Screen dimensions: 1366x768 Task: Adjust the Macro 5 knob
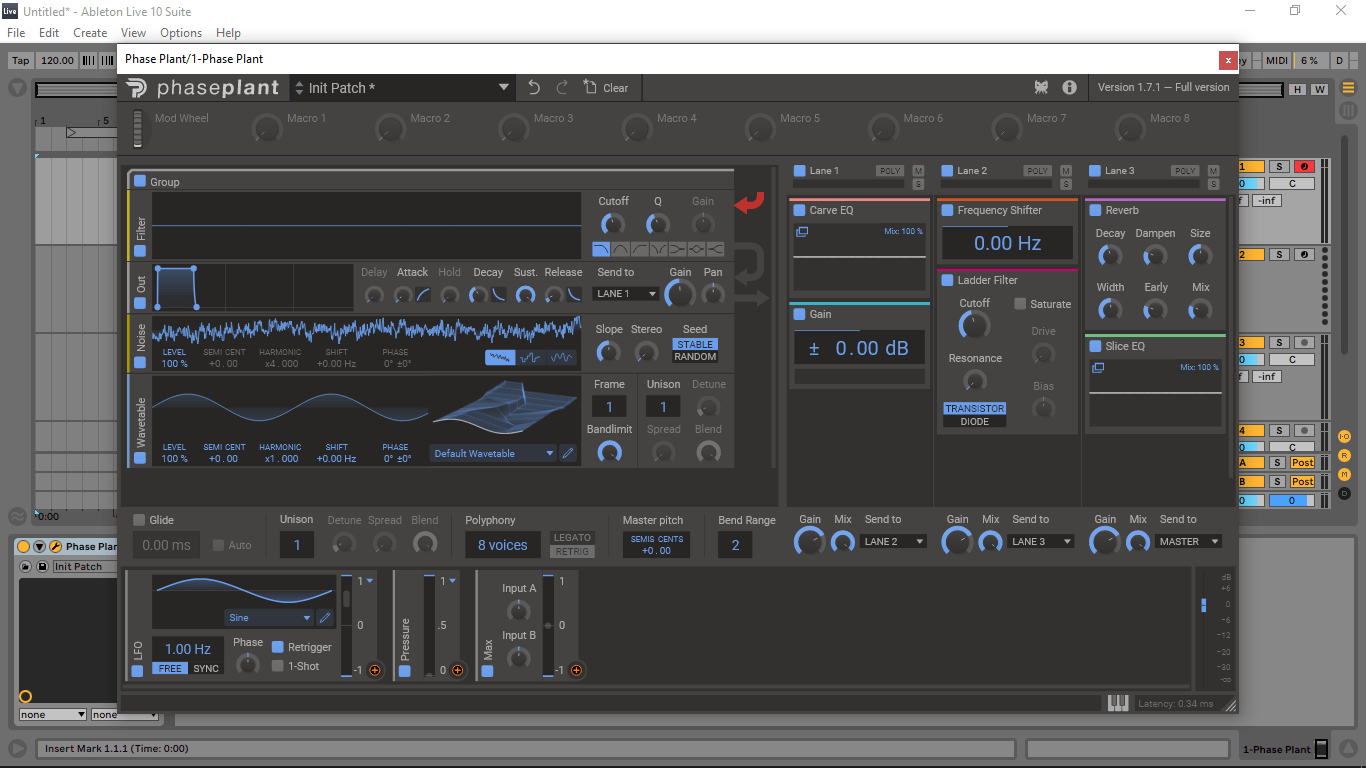pos(760,128)
